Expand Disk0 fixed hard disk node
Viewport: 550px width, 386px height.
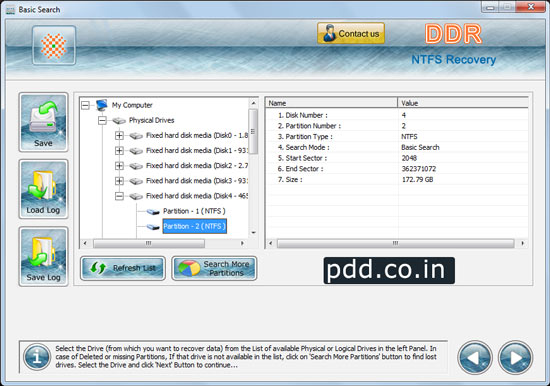point(119,135)
